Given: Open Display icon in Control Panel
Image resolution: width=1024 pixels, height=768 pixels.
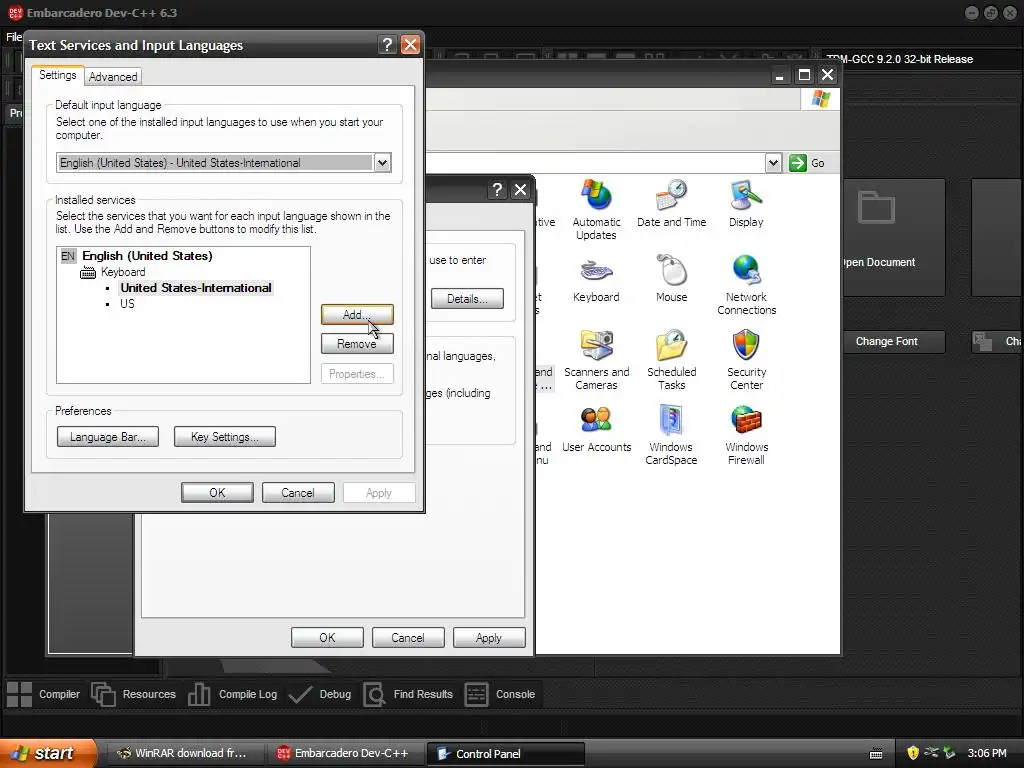Looking at the screenshot, I should point(746,204).
